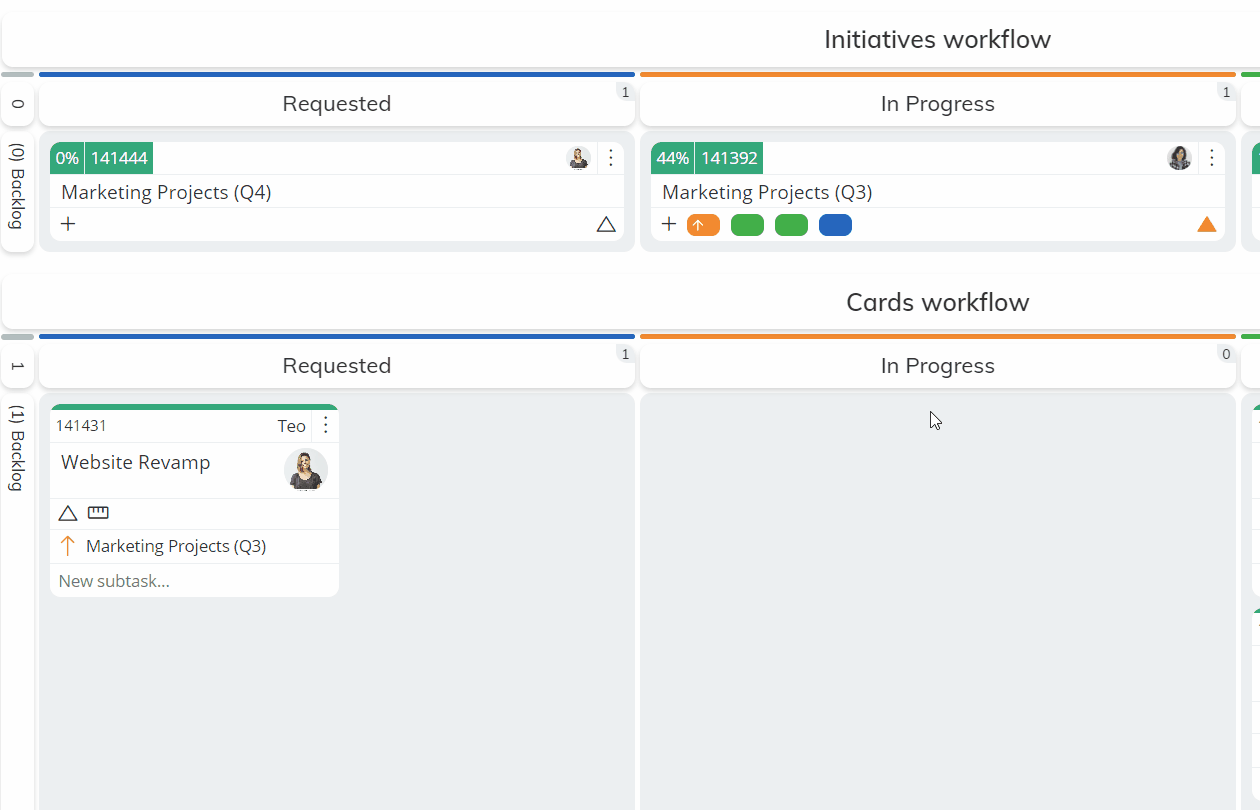Click the plus icon on card 141392

coord(668,224)
